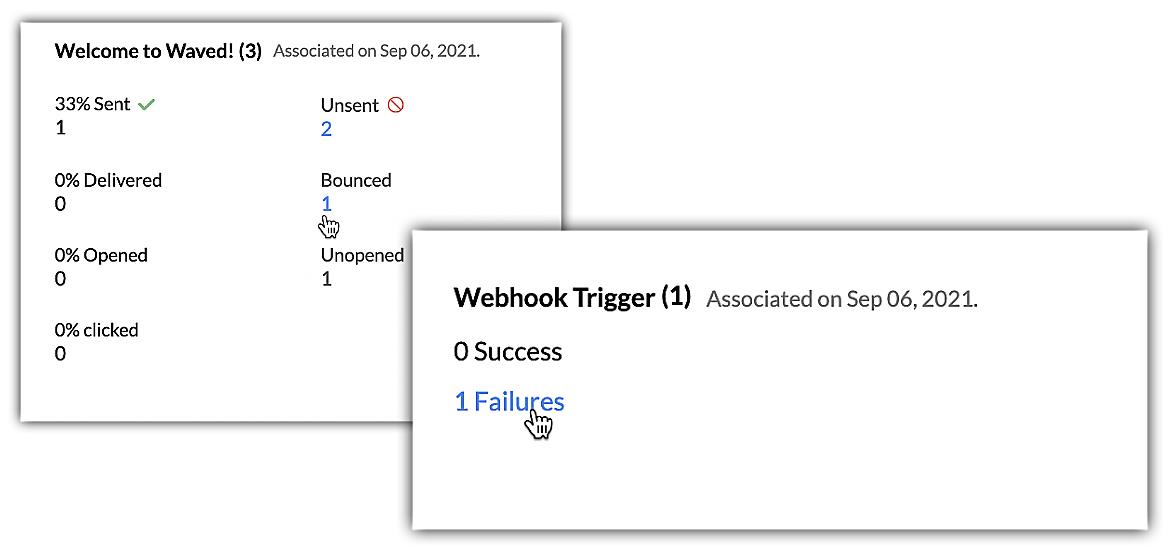Image resolution: width=1168 pixels, height=550 pixels.
Task: Click the Bounced label
Action: (356, 180)
